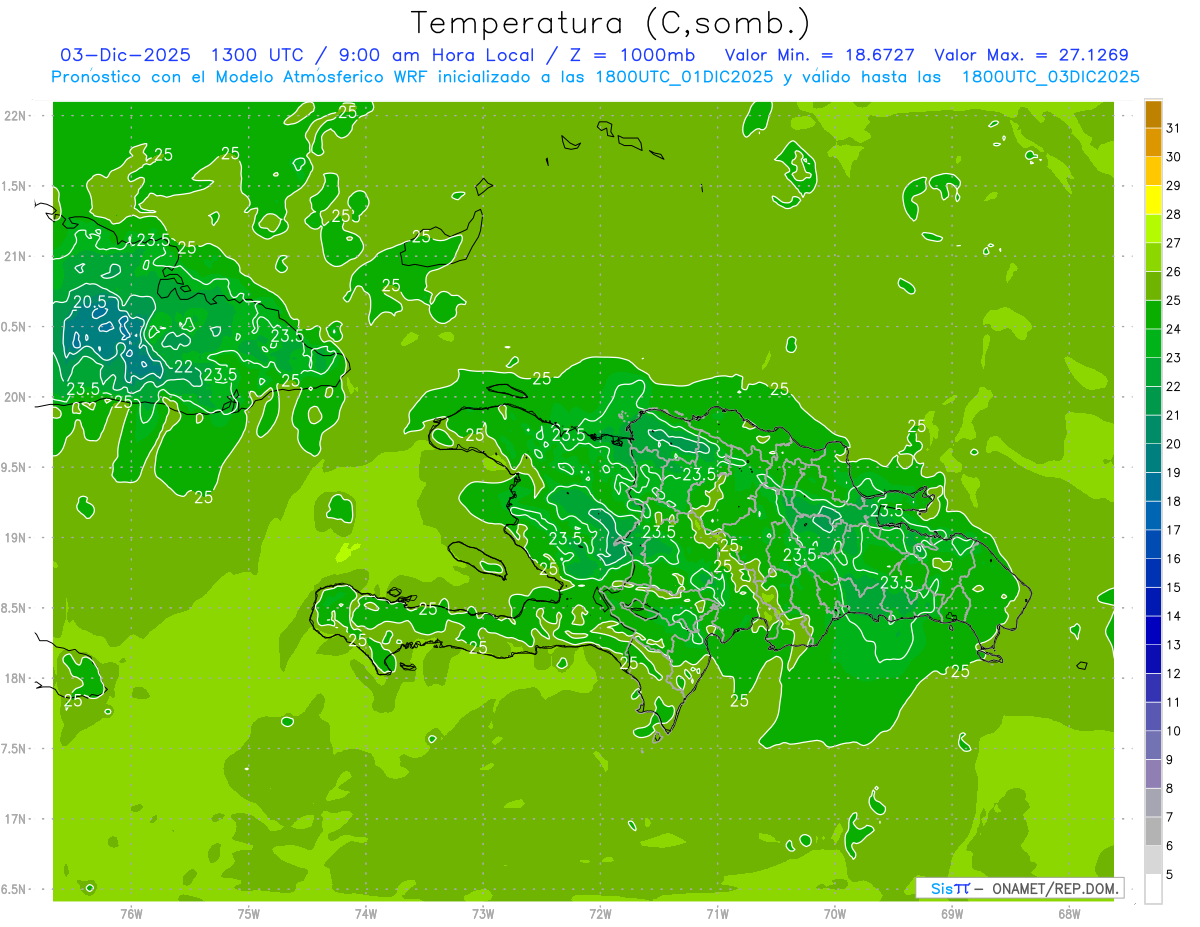
Task: Click the "27" colorbar scale label
Action: point(1174,243)
